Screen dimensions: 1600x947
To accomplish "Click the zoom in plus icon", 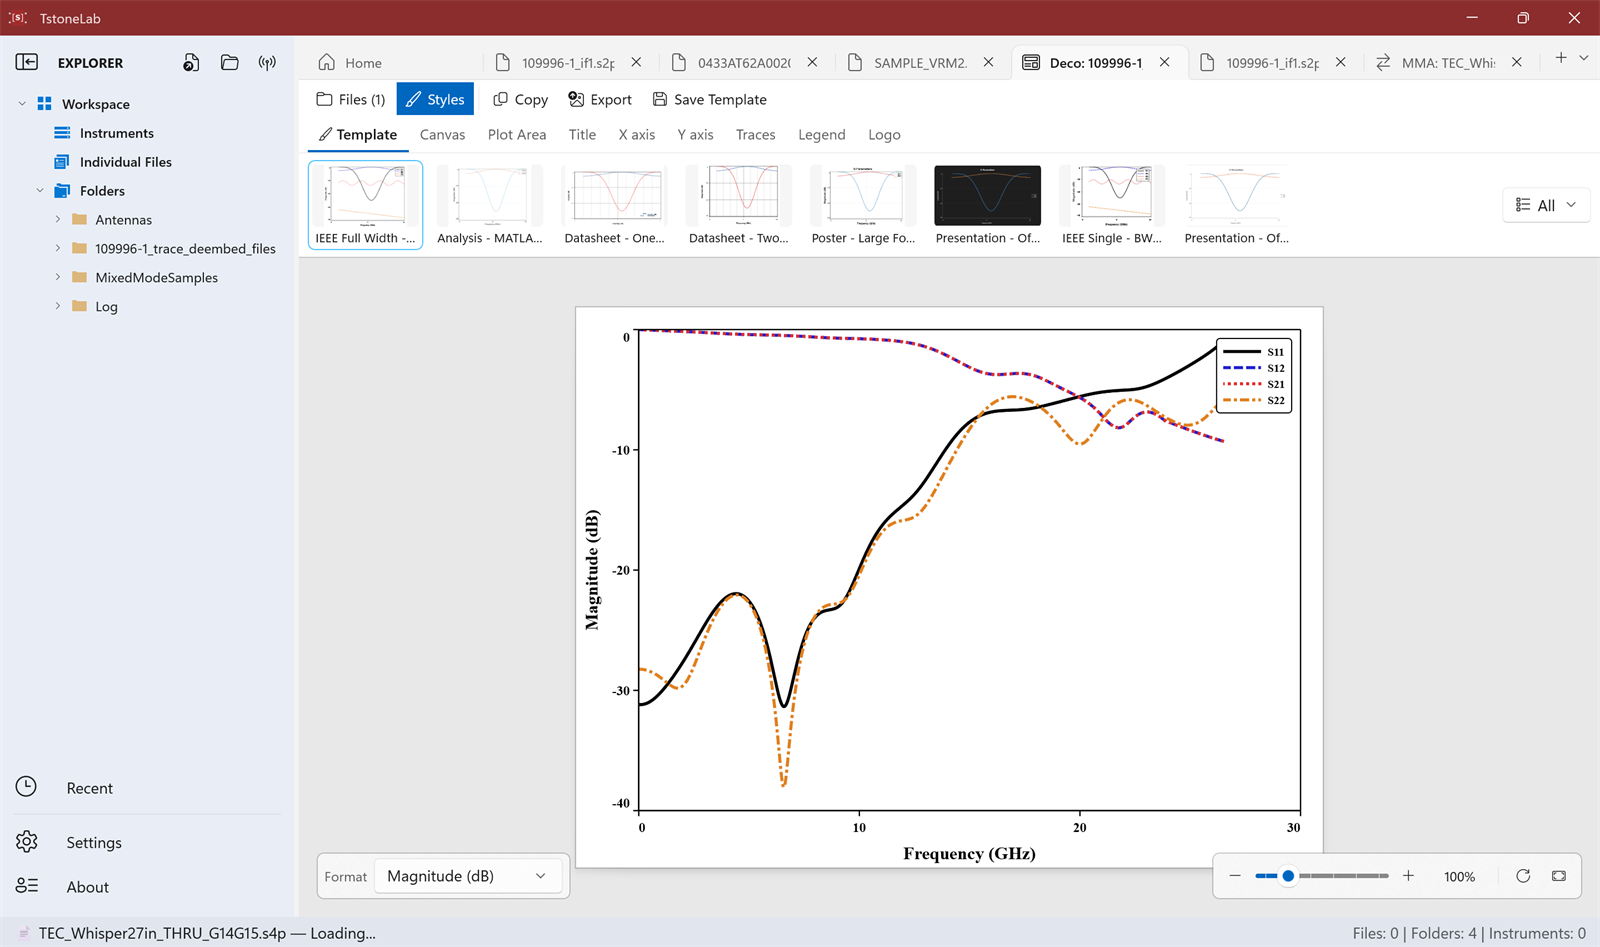I will (1408, 876).
